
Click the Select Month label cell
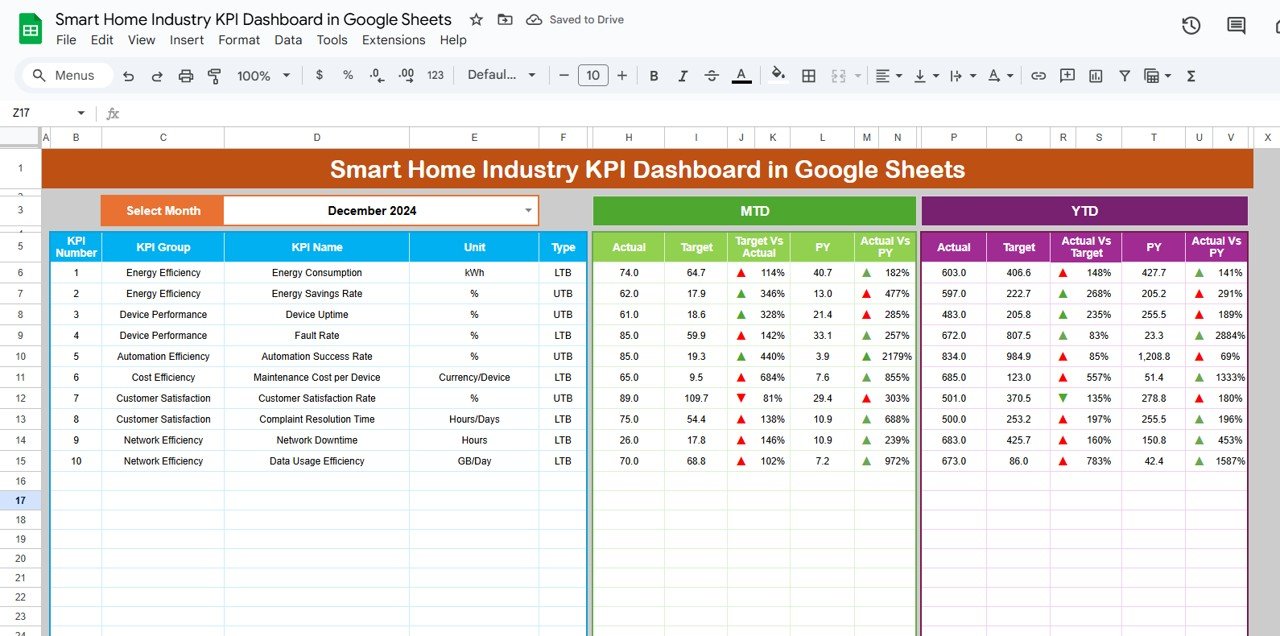point(162,211)
